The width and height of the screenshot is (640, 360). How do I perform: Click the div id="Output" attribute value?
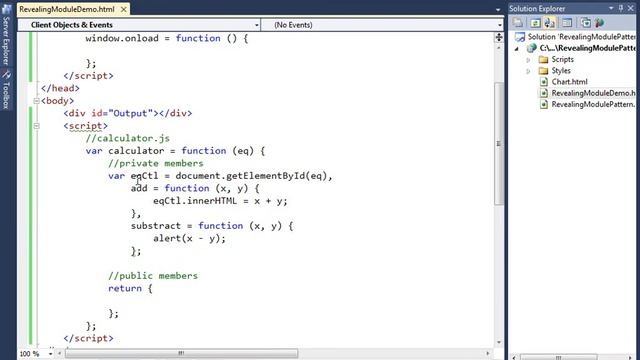point(130,113)
